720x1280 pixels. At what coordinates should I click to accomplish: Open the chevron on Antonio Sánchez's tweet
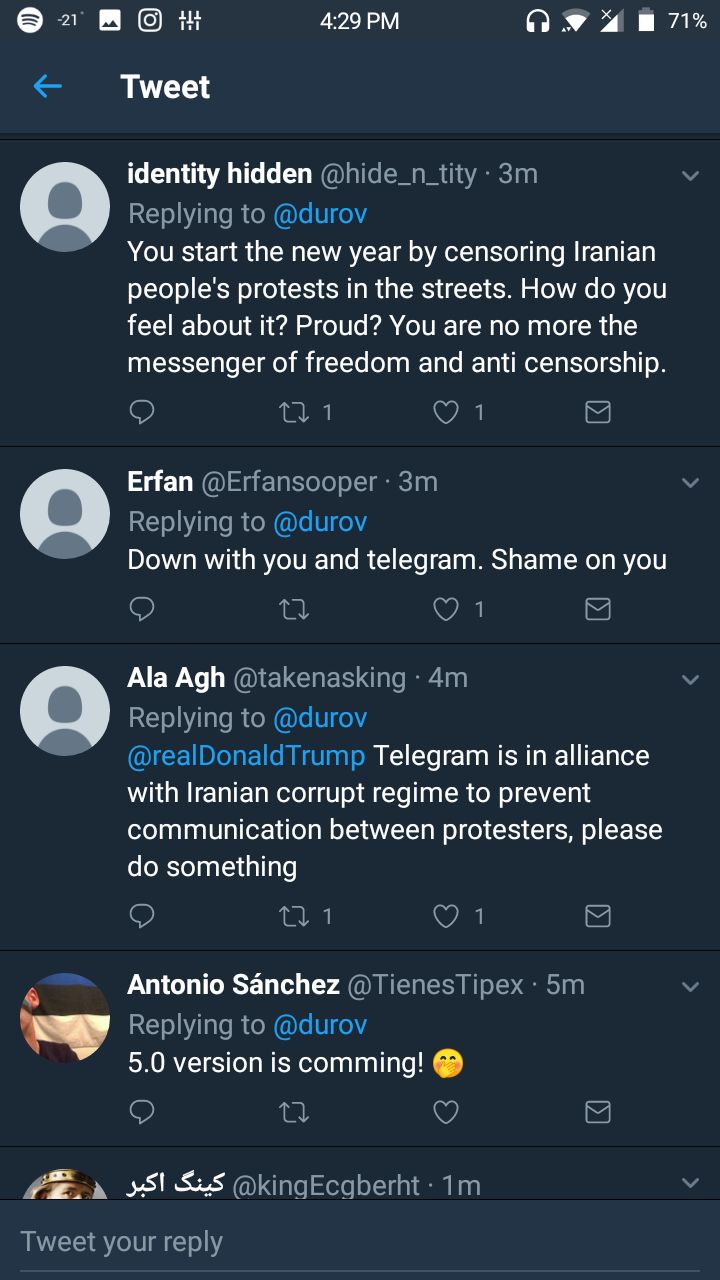tap(690, 987)
